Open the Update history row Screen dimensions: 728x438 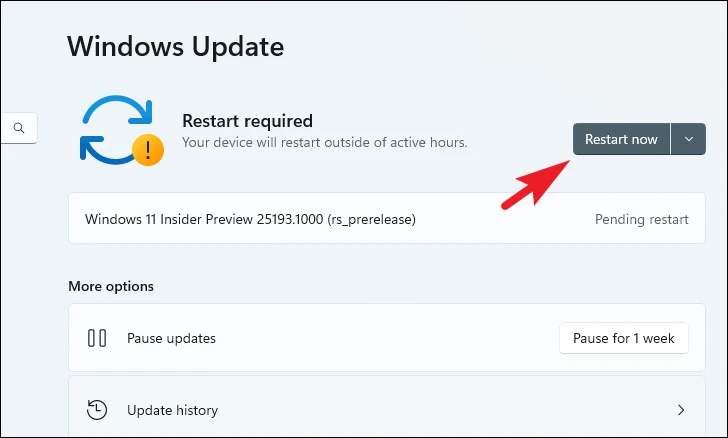[x=387, y=408]
